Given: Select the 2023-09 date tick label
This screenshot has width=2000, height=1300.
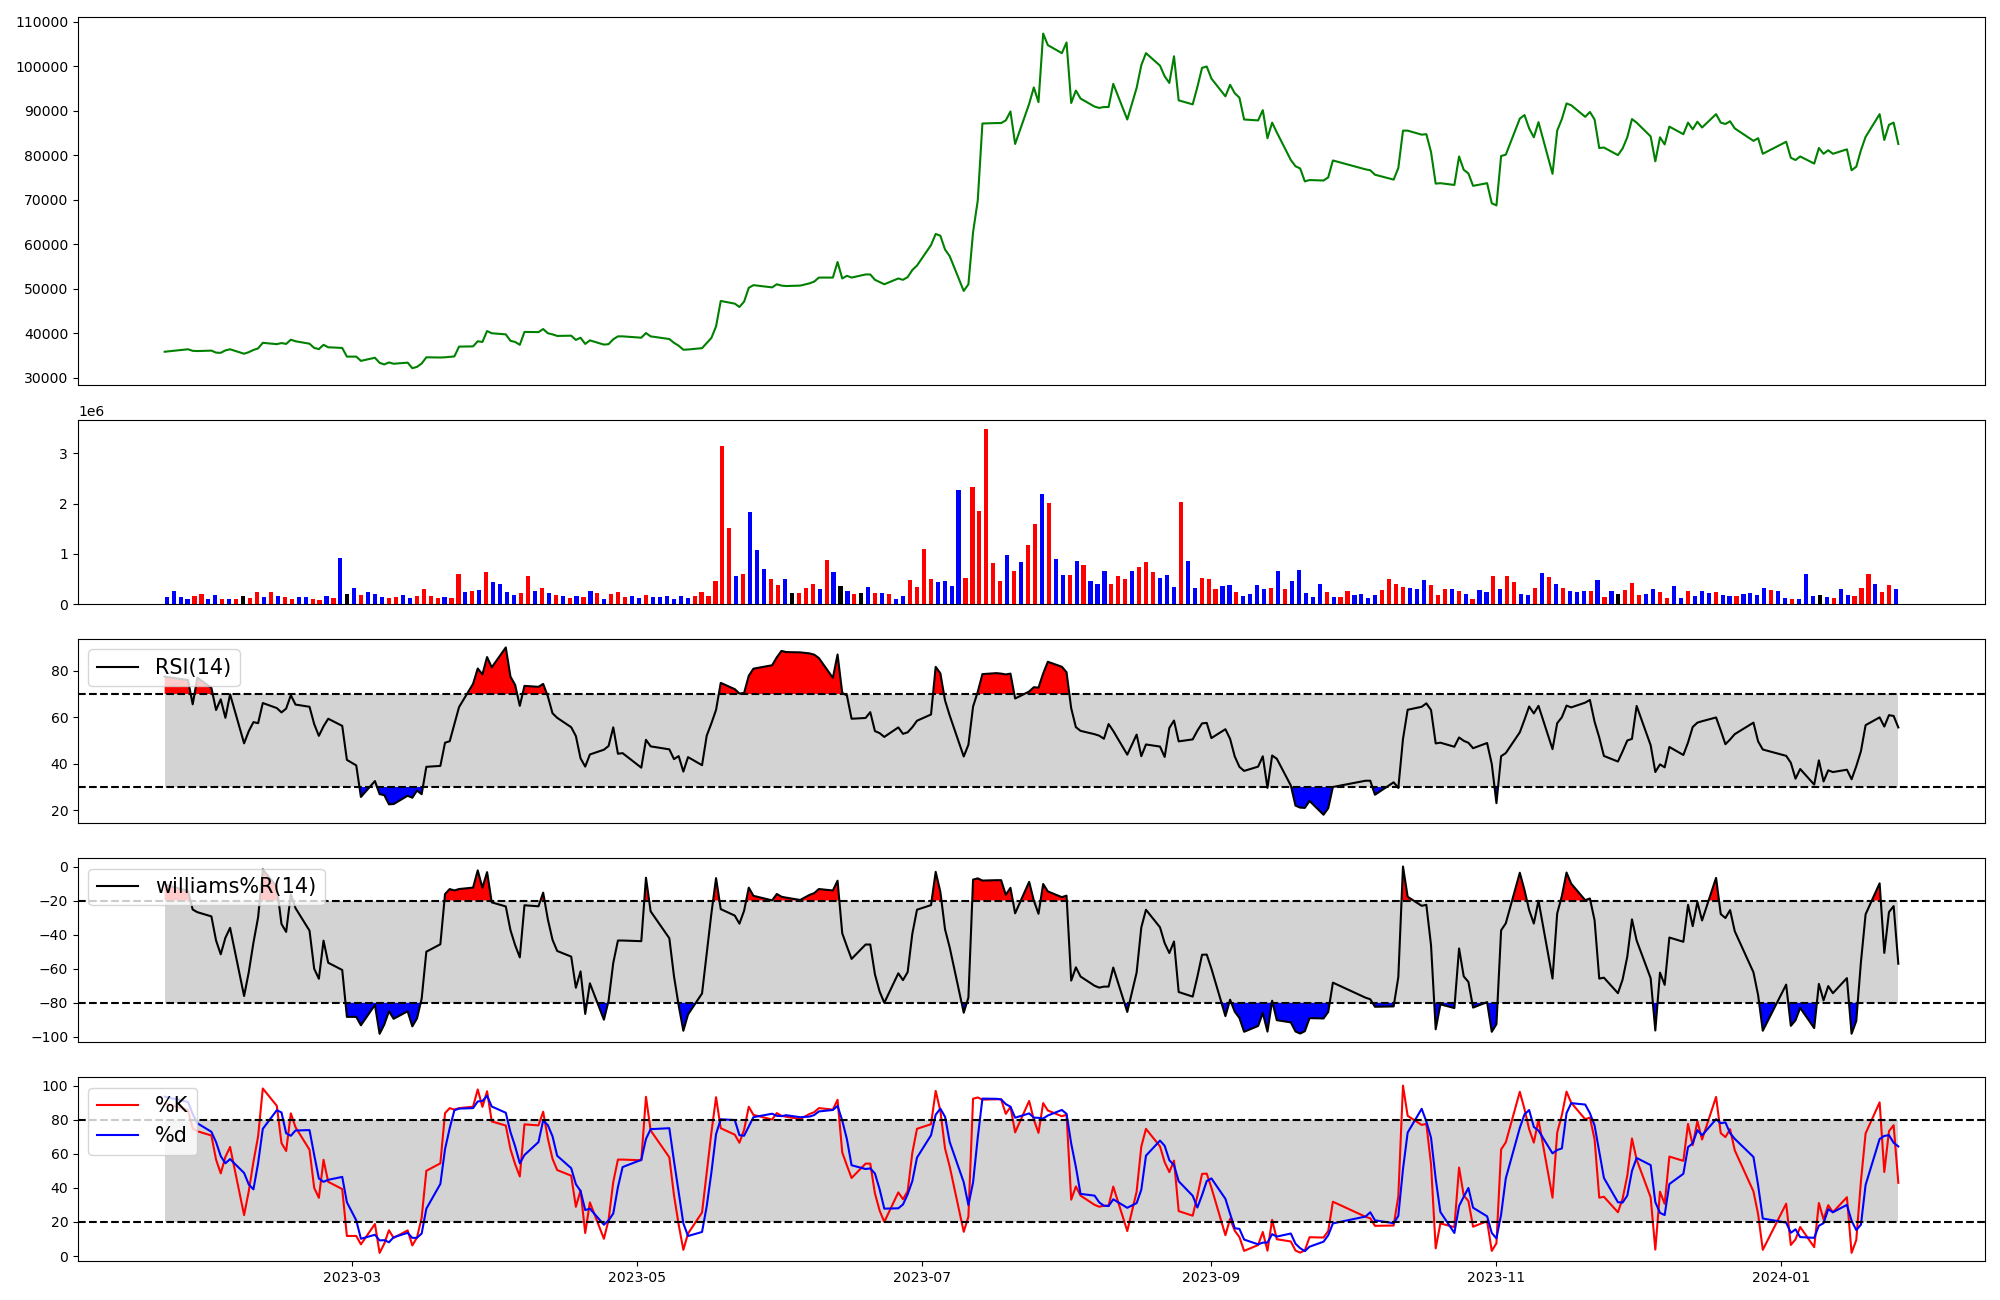Looking at the screenshot, I should pyautogui.click(x=1211, y=1277).
